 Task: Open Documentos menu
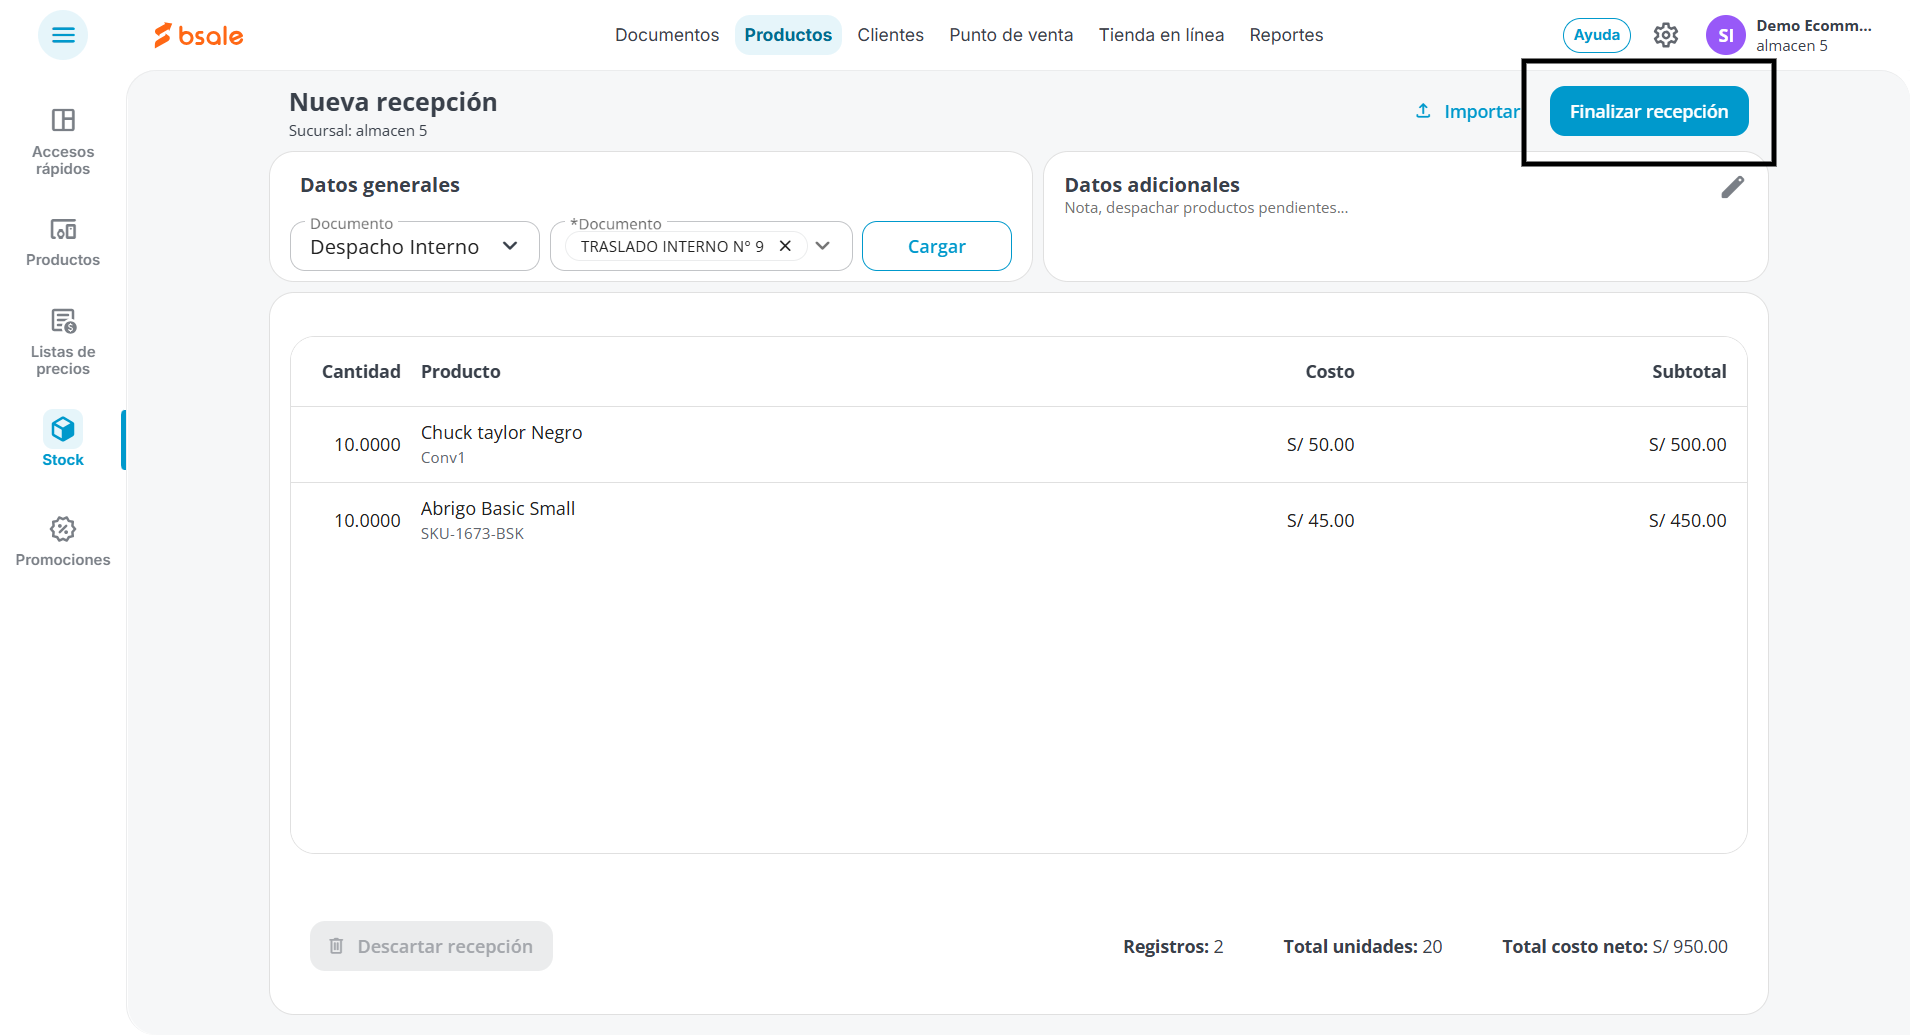click(667, 35)
